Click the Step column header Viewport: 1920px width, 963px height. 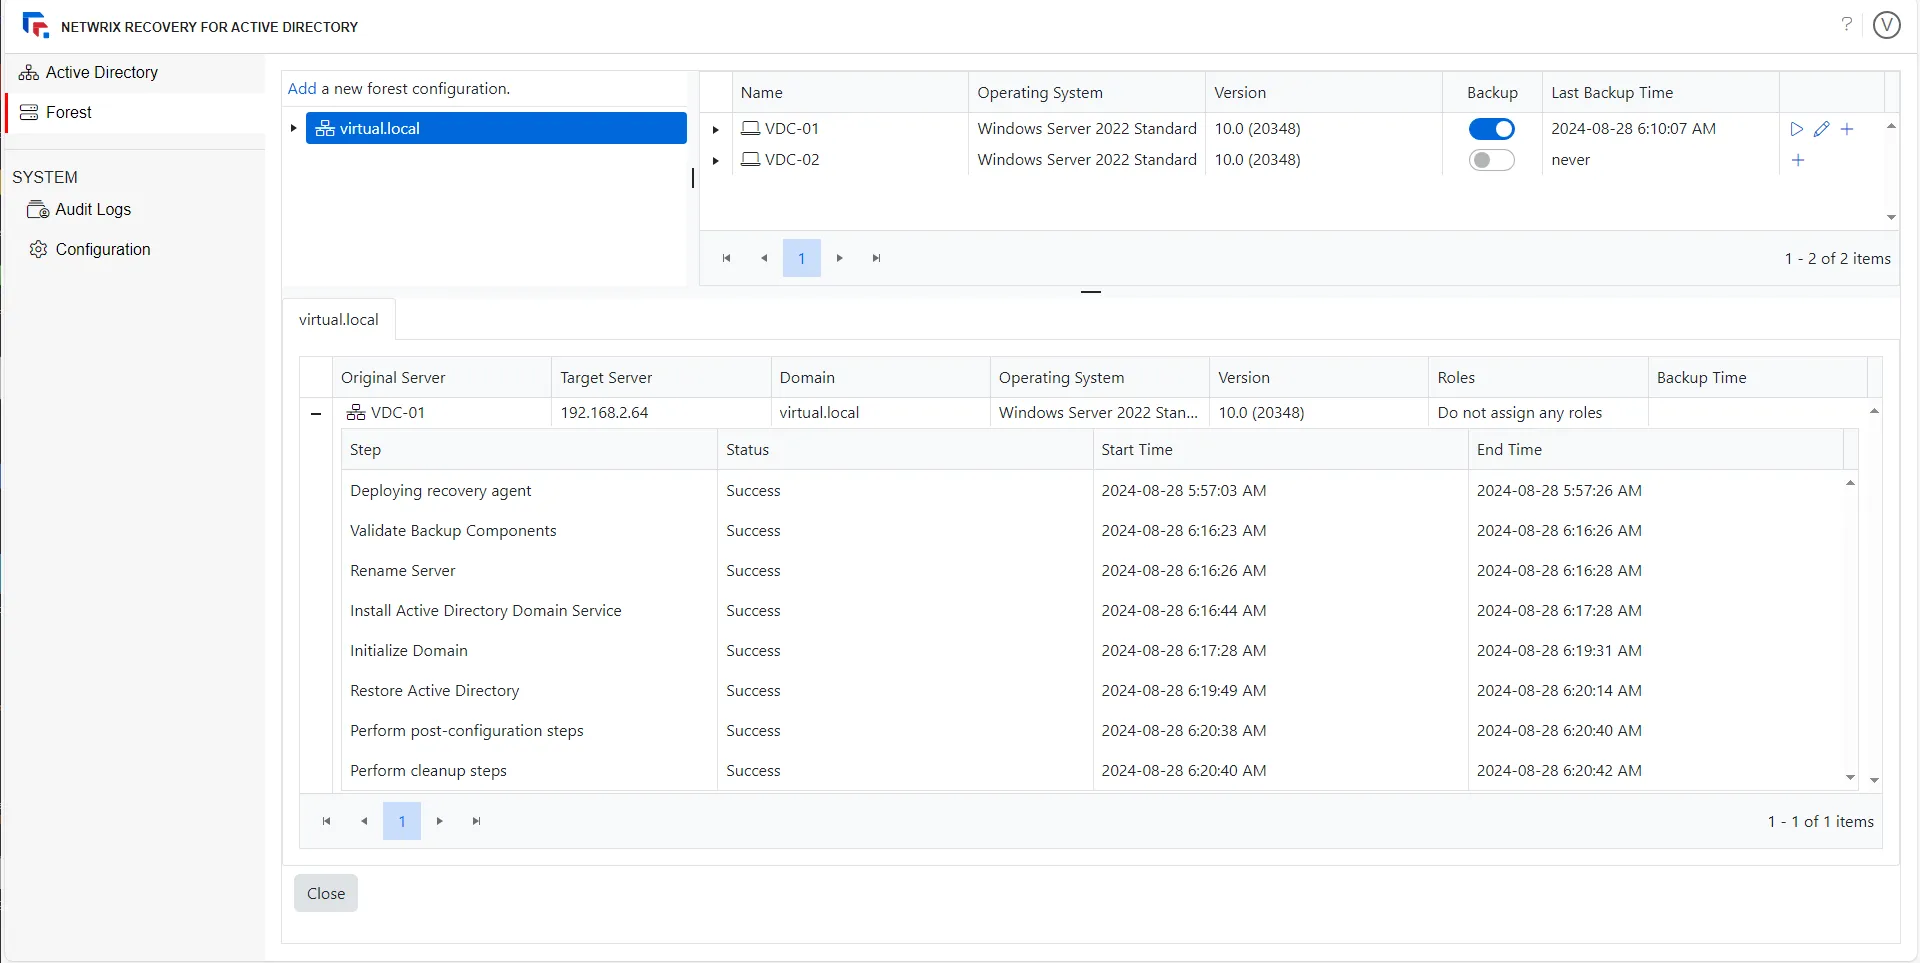click(529, 450)
